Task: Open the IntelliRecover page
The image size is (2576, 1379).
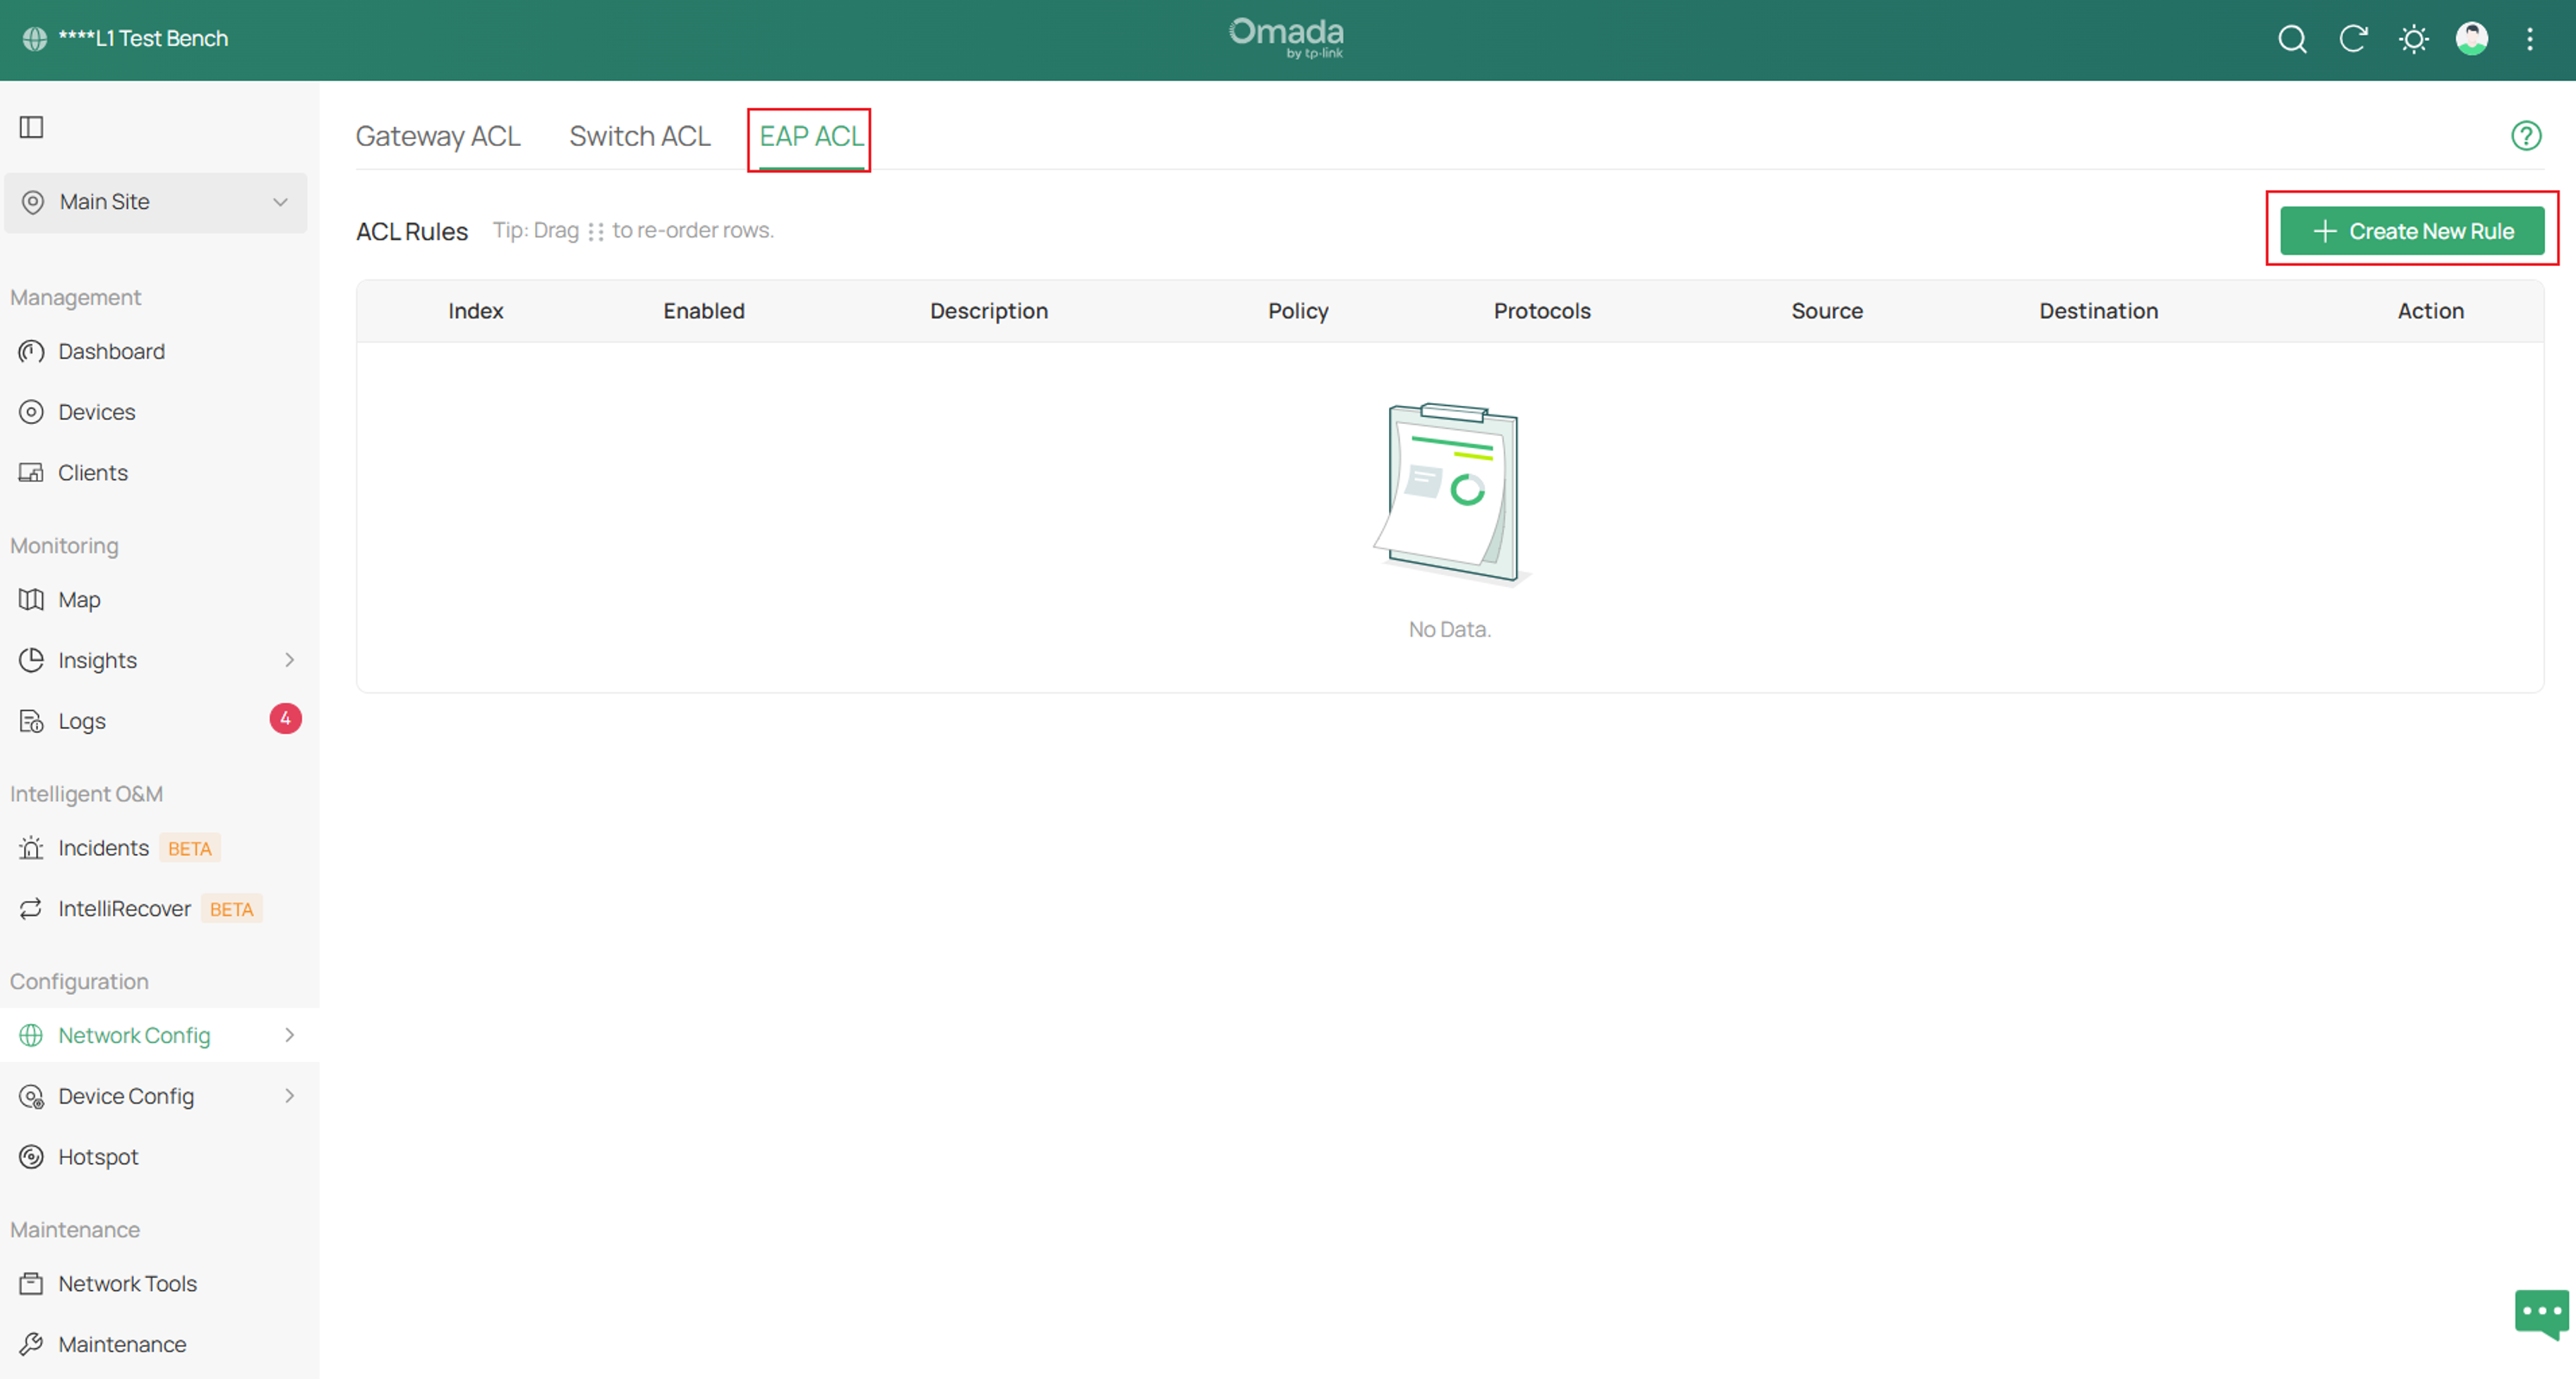Action: click(x=124, y=909)
